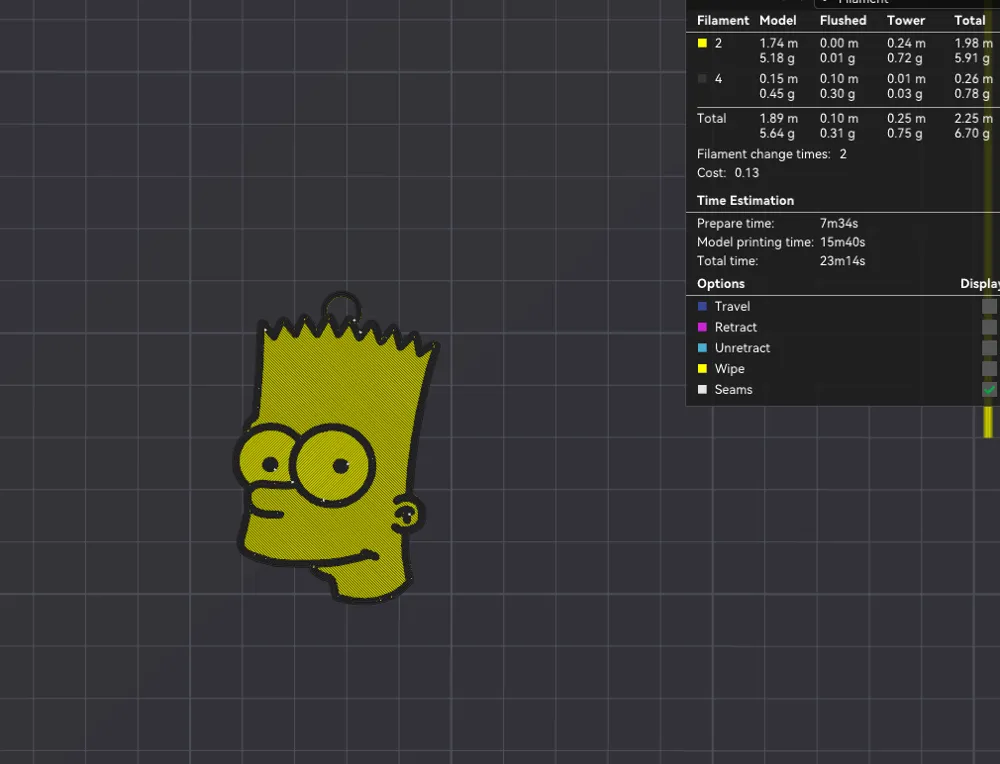Click the Filament column header
Screen dimensions: 1000x764
tap(723, 20)
